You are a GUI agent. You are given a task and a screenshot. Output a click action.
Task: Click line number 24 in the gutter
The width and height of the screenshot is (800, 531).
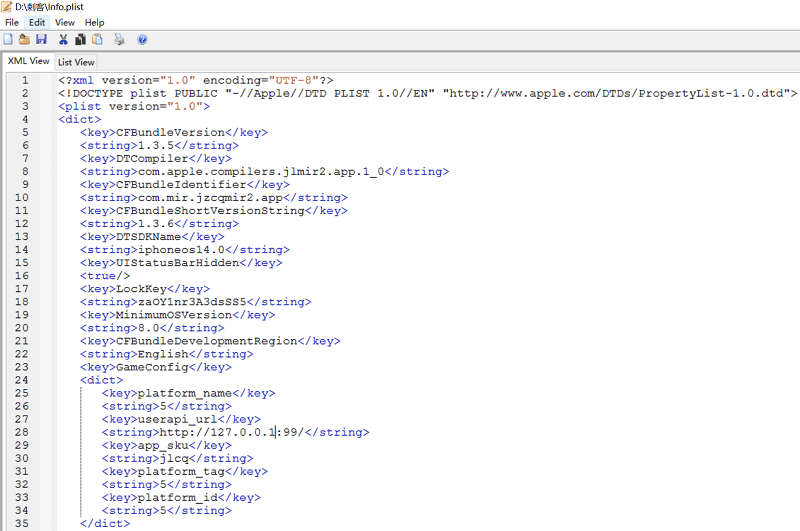[x=23, y=380]
